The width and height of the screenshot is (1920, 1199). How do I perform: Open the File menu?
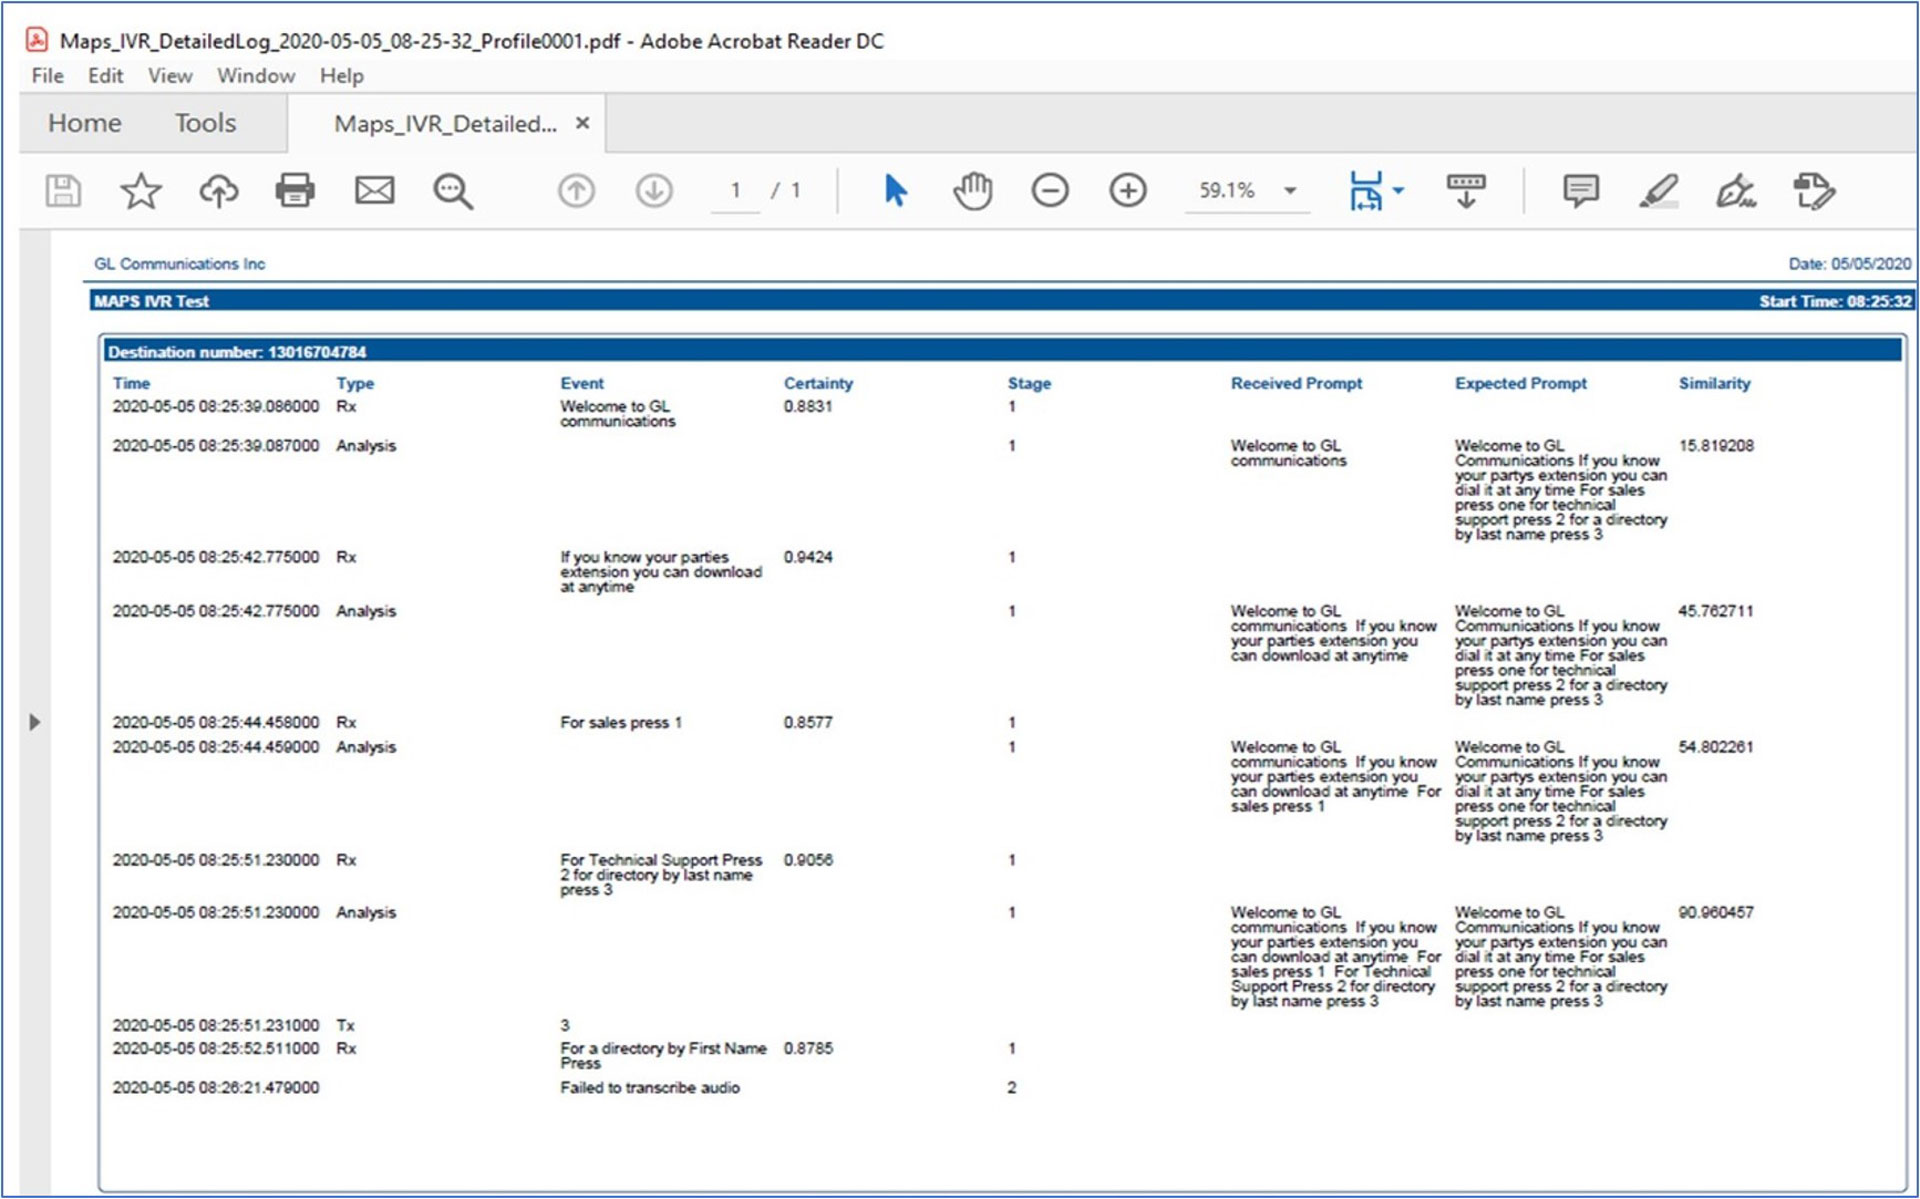[x=47, y=76]
